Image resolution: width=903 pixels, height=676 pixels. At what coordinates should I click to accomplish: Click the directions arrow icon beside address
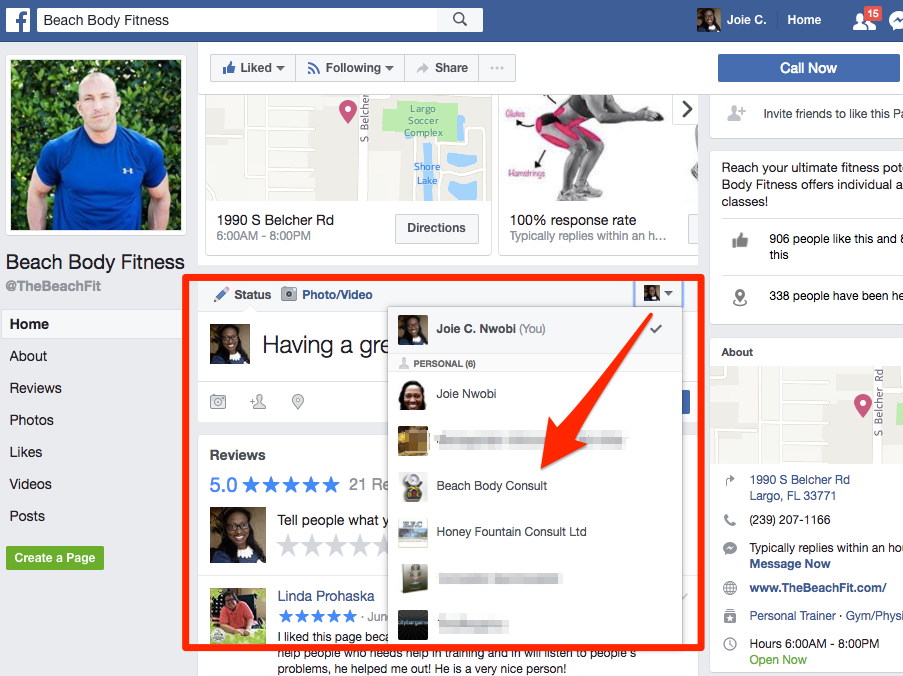[730, 480]
